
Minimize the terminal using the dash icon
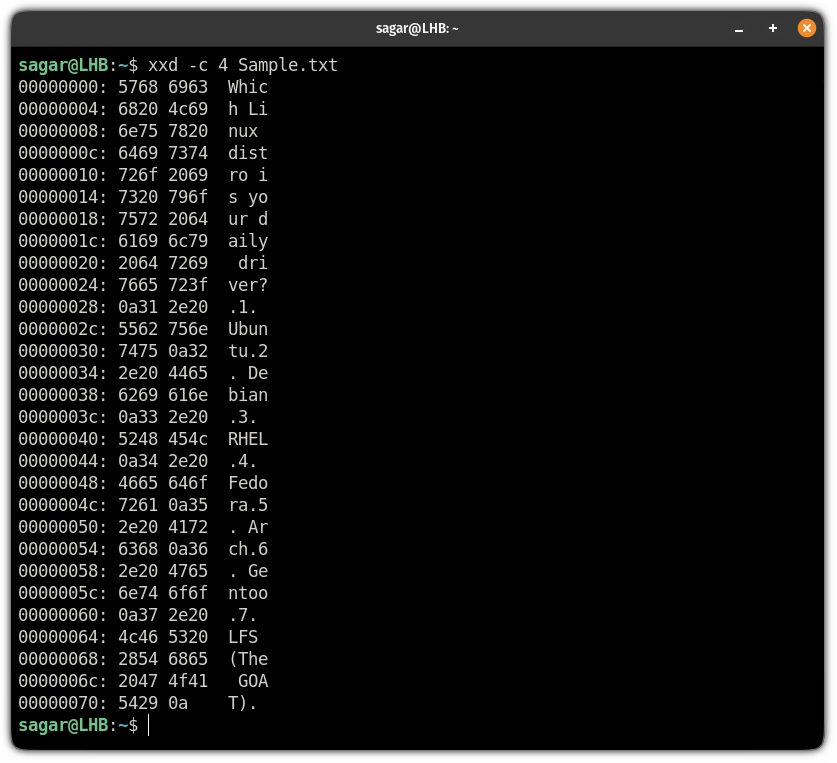(740, 29)
